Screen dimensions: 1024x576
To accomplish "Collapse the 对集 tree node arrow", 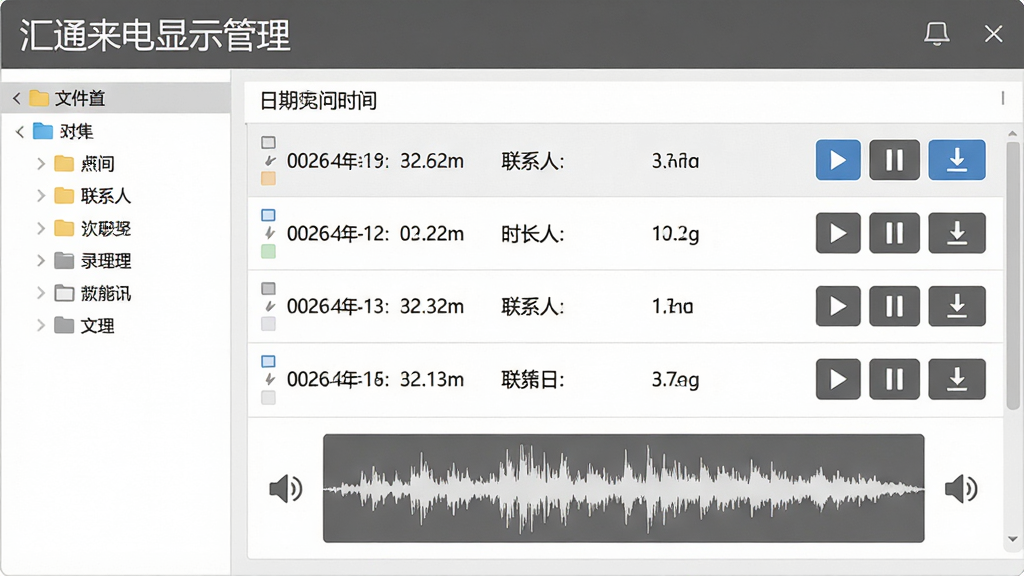I will (20, 132).
